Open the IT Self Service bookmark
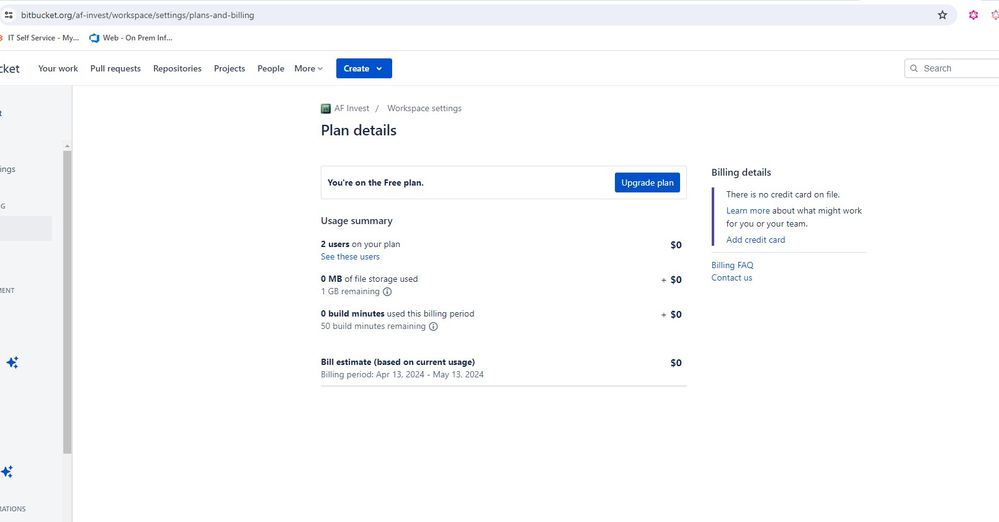 tap(40, 38)
